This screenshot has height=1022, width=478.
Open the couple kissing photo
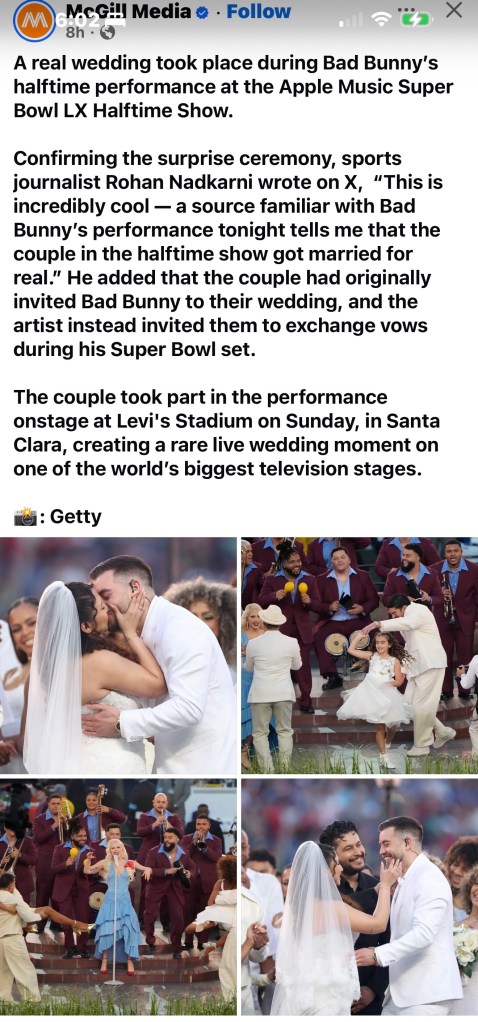[x=119, y=655]
